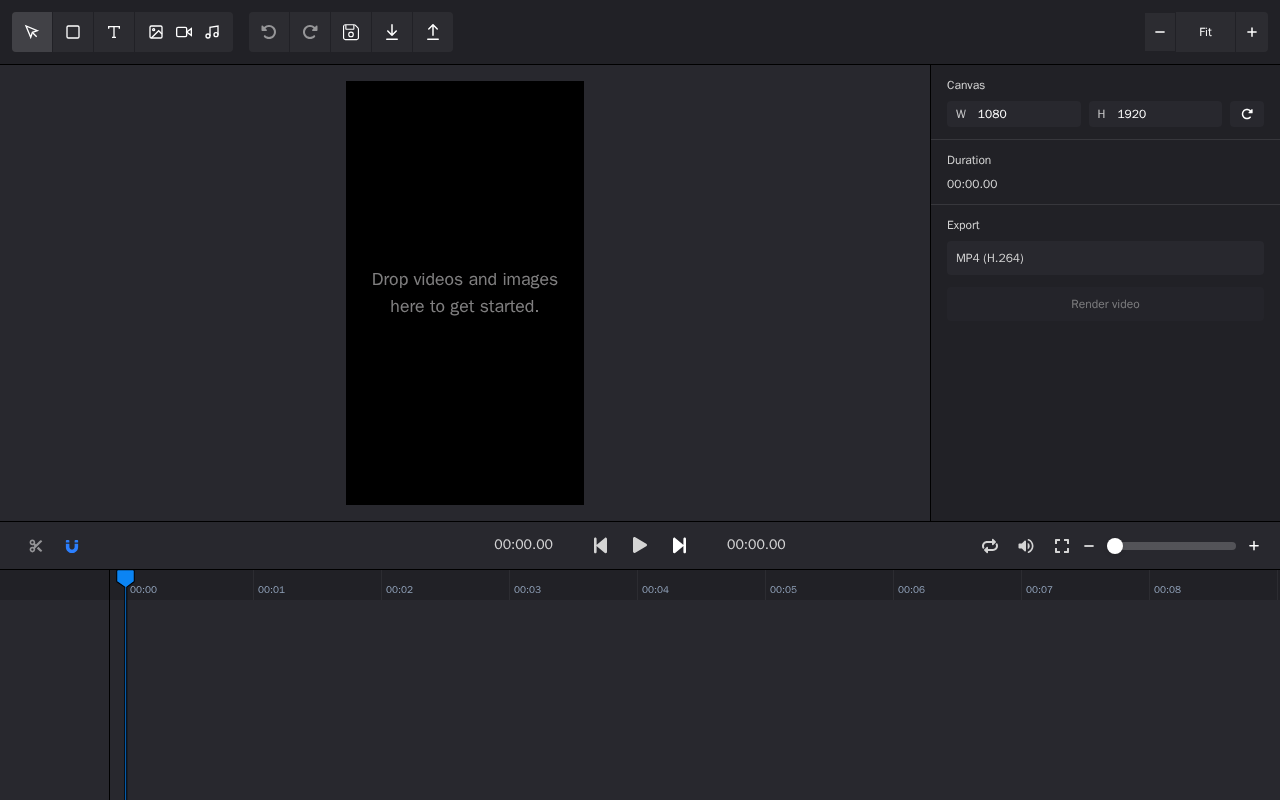Select the rectangle shape tool
Screen dimensions: 1280x800
pyautogui.click(x=73, y=32)
